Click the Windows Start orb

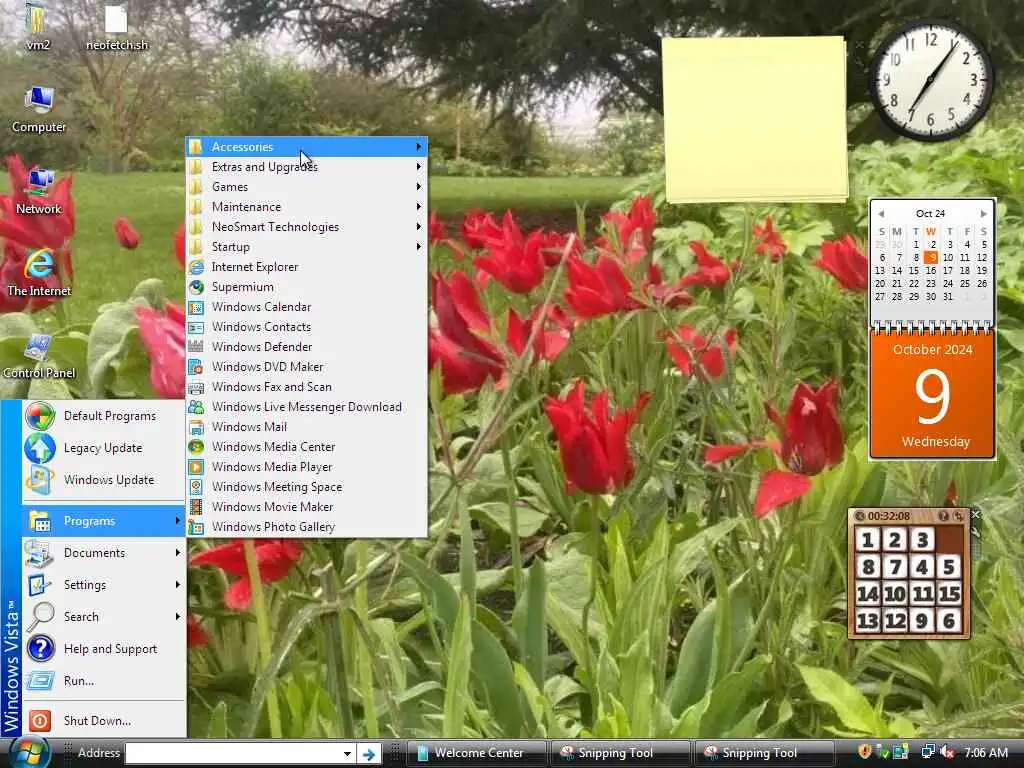click(x=28, y=752)
